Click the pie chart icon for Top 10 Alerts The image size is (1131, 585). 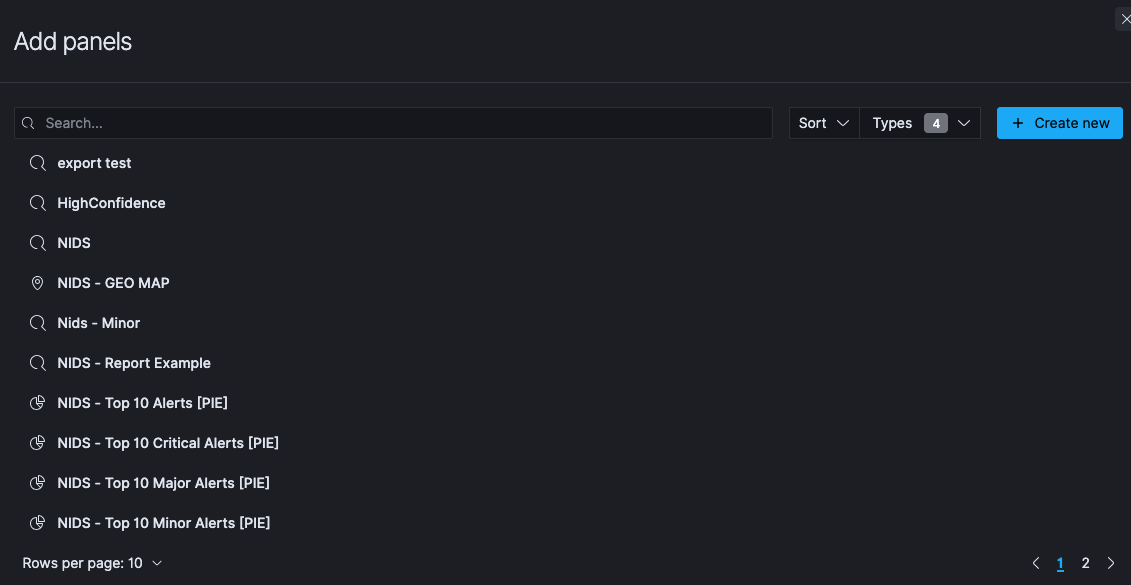38,403
